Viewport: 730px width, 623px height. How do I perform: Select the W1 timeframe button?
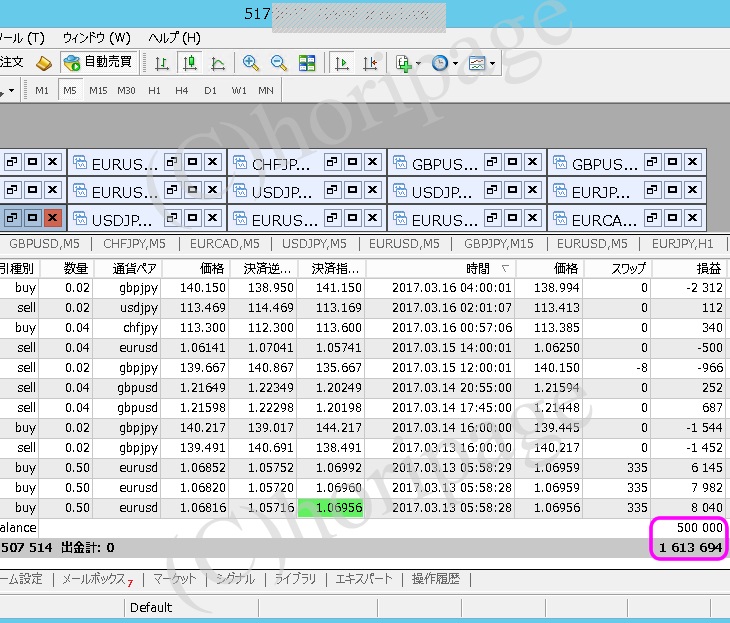pyautogui.click(x=239, y=90)
